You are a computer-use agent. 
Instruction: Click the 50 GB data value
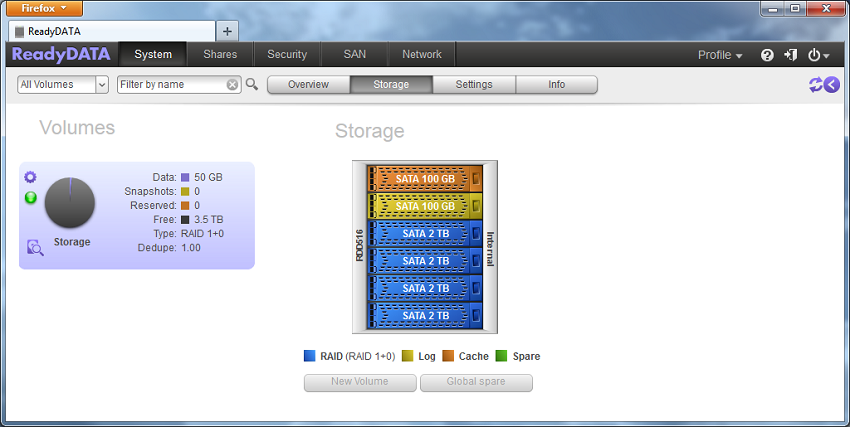[208, 177]
